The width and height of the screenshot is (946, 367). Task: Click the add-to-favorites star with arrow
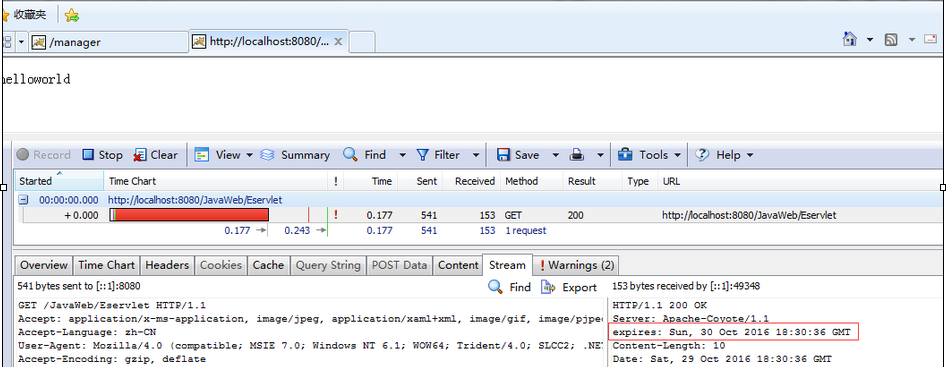[x=72, y=15]
